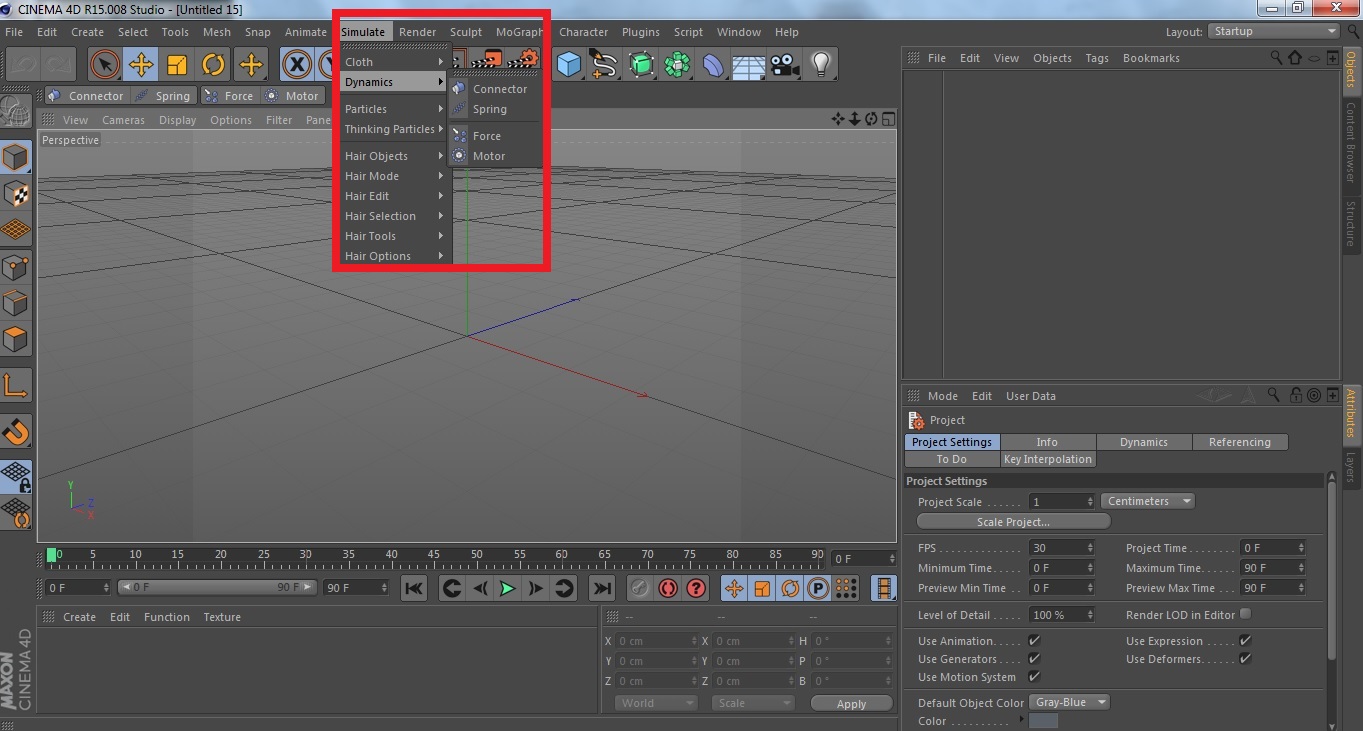The height and width of the screenshot is (731, 1363).
Task: Toggle the parameter P key icon
Action: click(818, 588)
